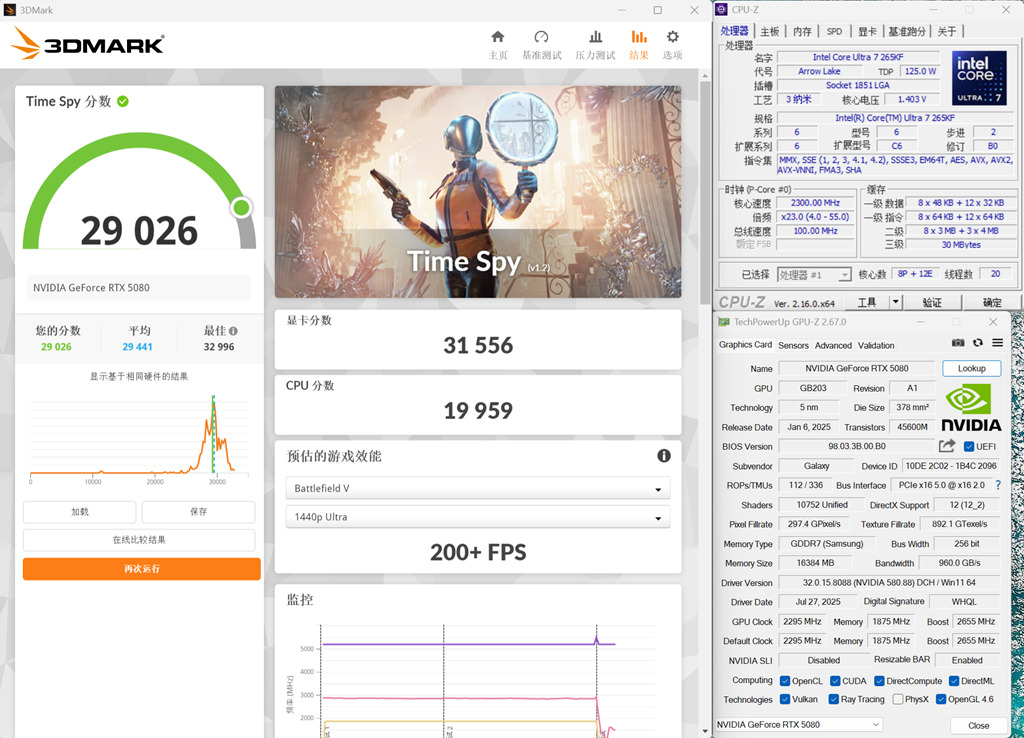1024x738 pixels.
Task: Open the stress test (压力测试) icon
Action: point(595,38)
